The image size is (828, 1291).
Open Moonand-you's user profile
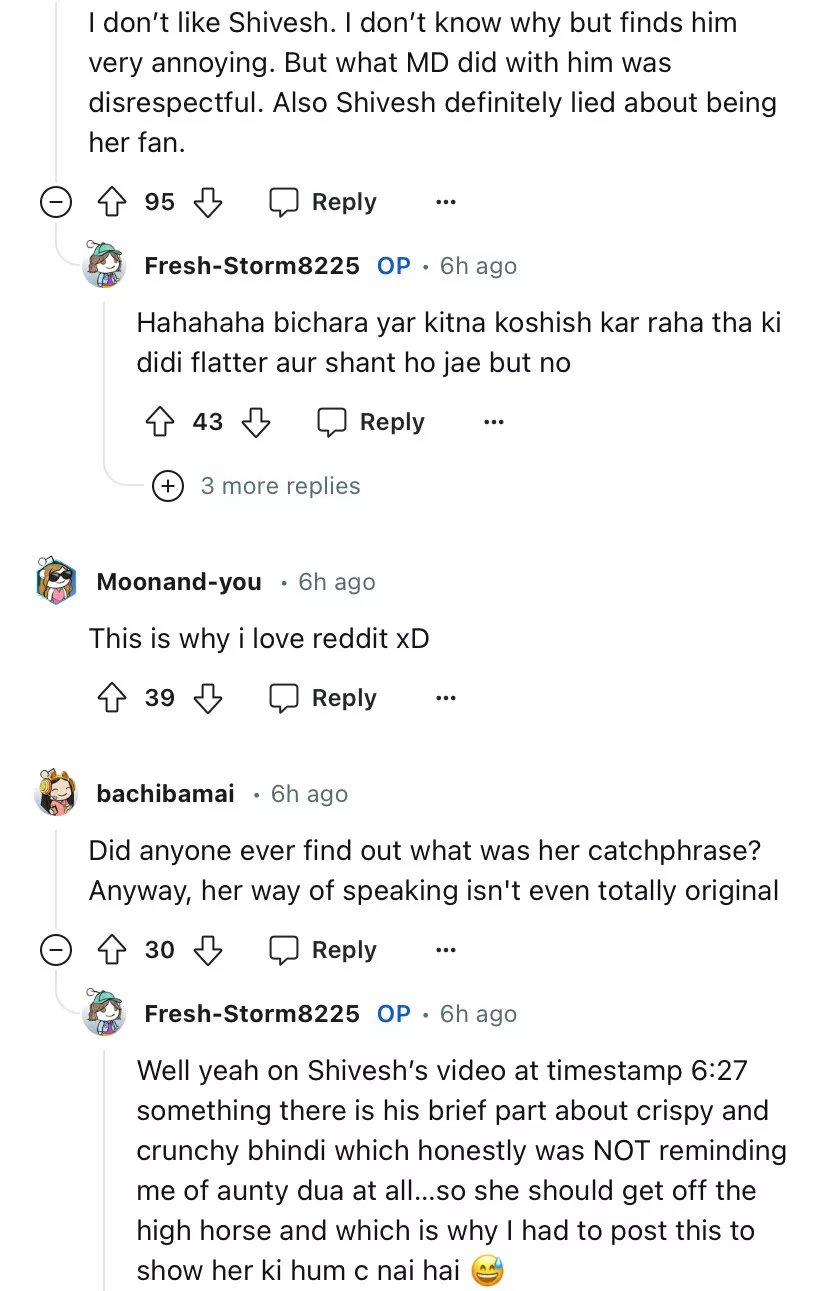click(179, 582)
